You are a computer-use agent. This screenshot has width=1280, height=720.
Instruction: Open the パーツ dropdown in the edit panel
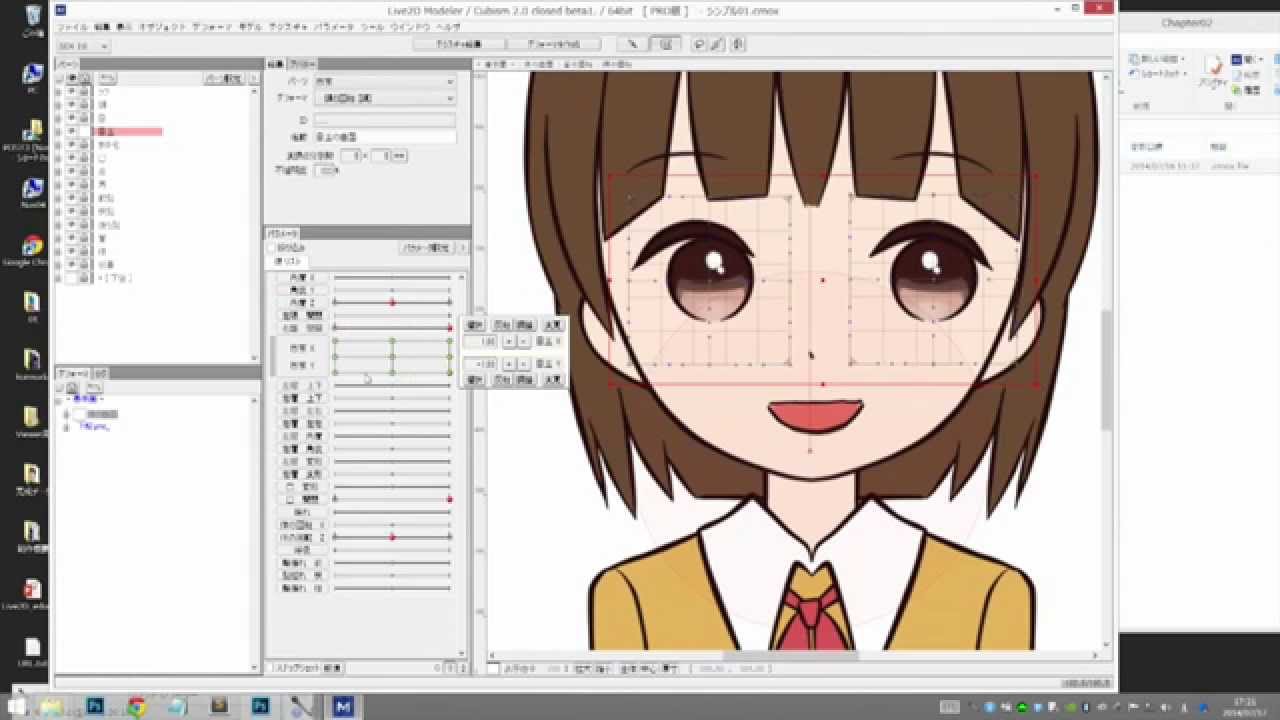[385, 81]
